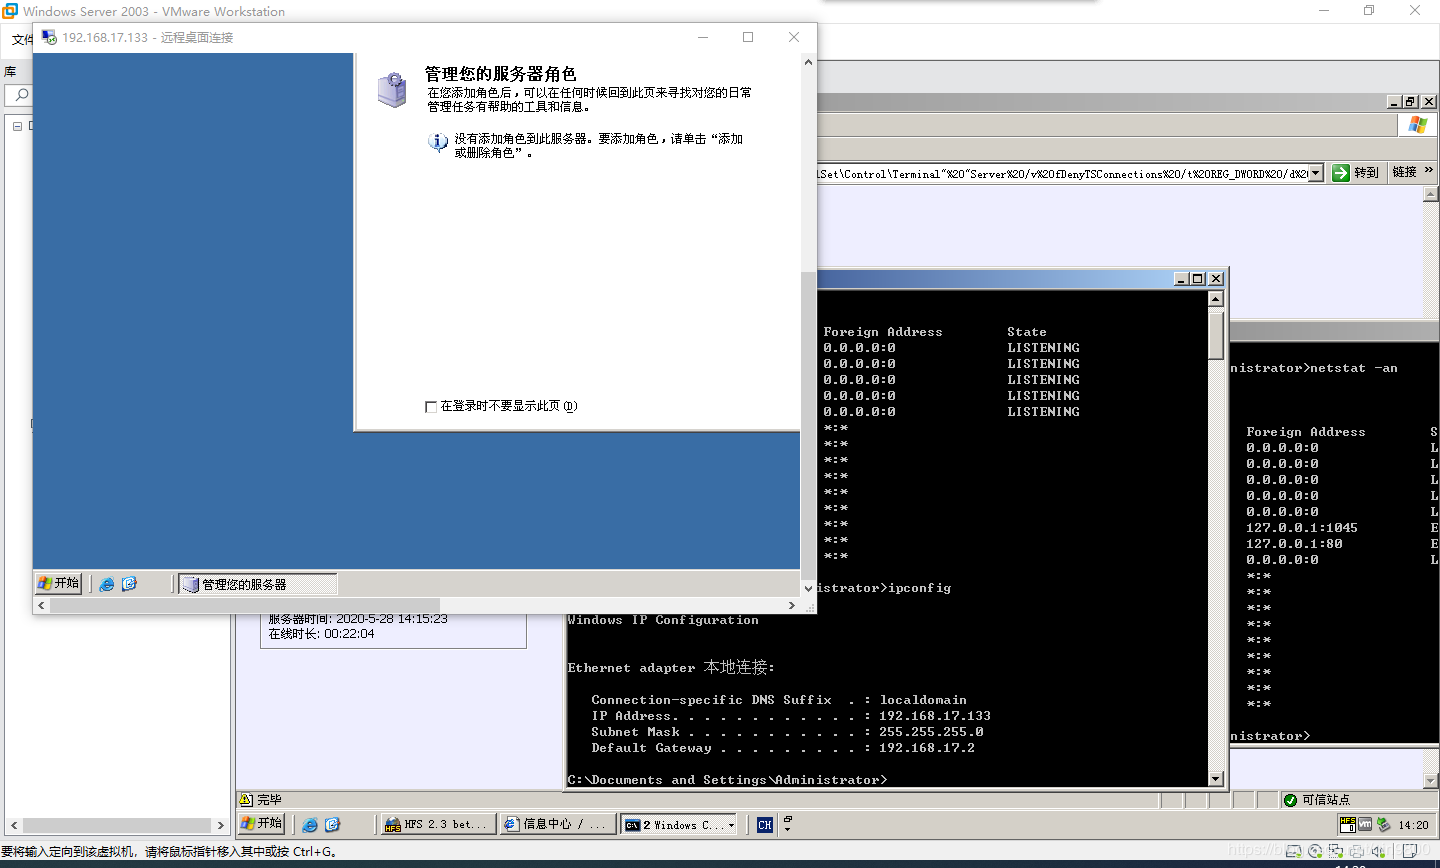Click the server role icon beside '管理您的服务器角色'
The width and height of the screenshot is (1440, 868).
[392, 89]
